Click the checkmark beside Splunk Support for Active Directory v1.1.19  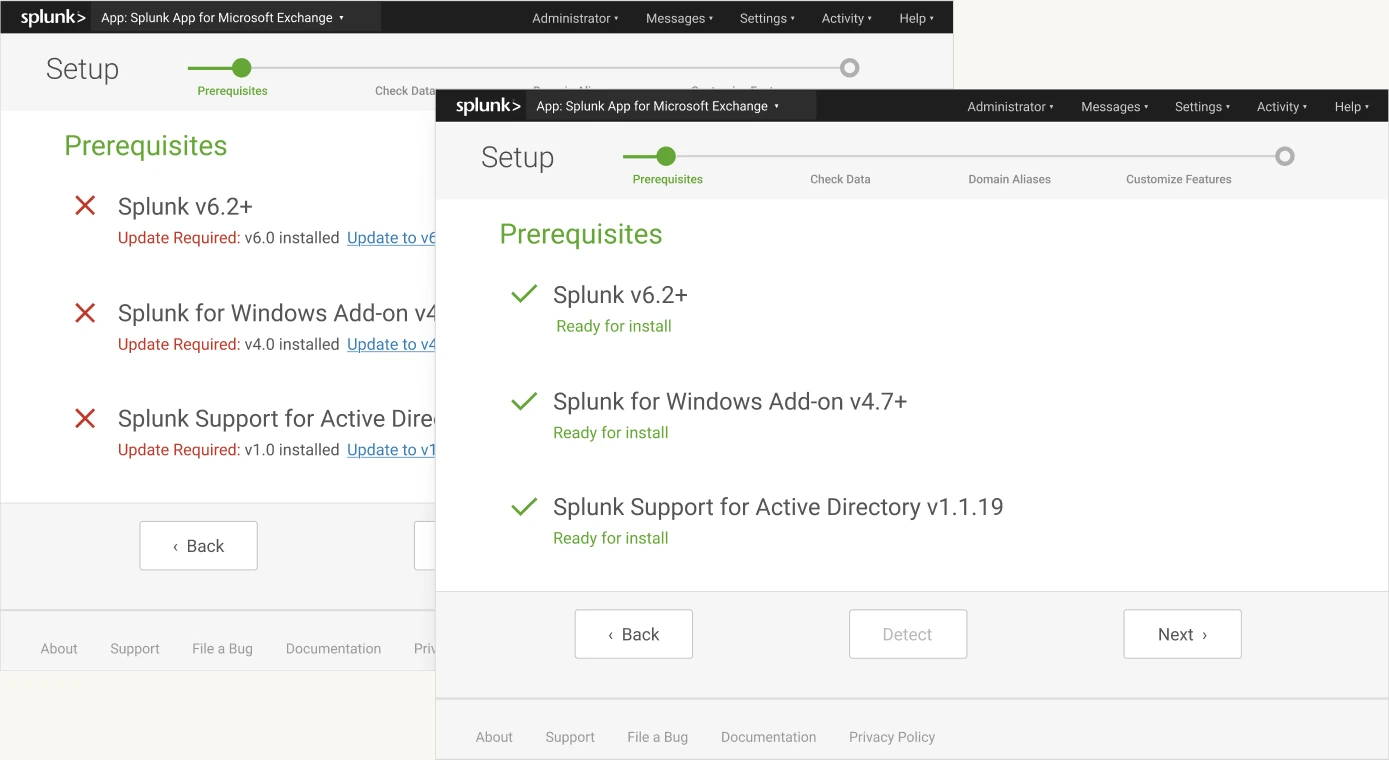(524, 507)
